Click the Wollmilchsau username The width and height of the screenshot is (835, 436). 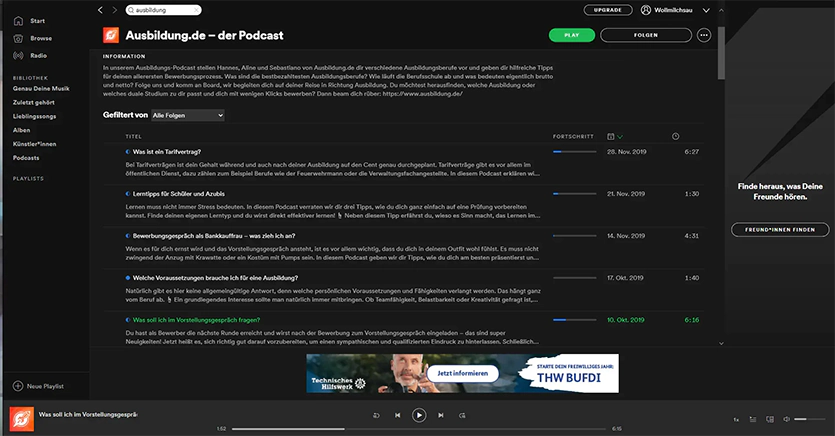click(x=673, y=10)
